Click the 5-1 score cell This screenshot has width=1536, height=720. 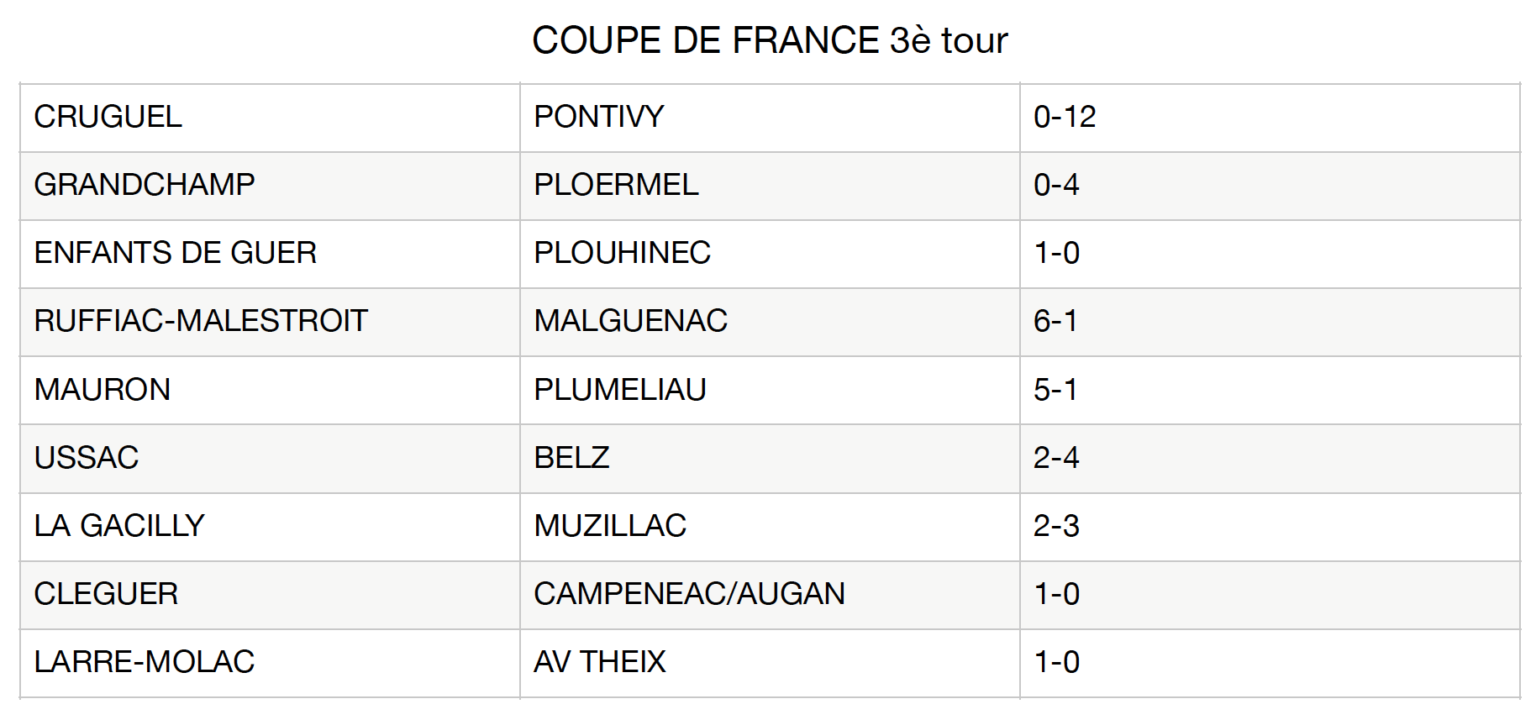pyautogui.click(x=1055, y=389)
